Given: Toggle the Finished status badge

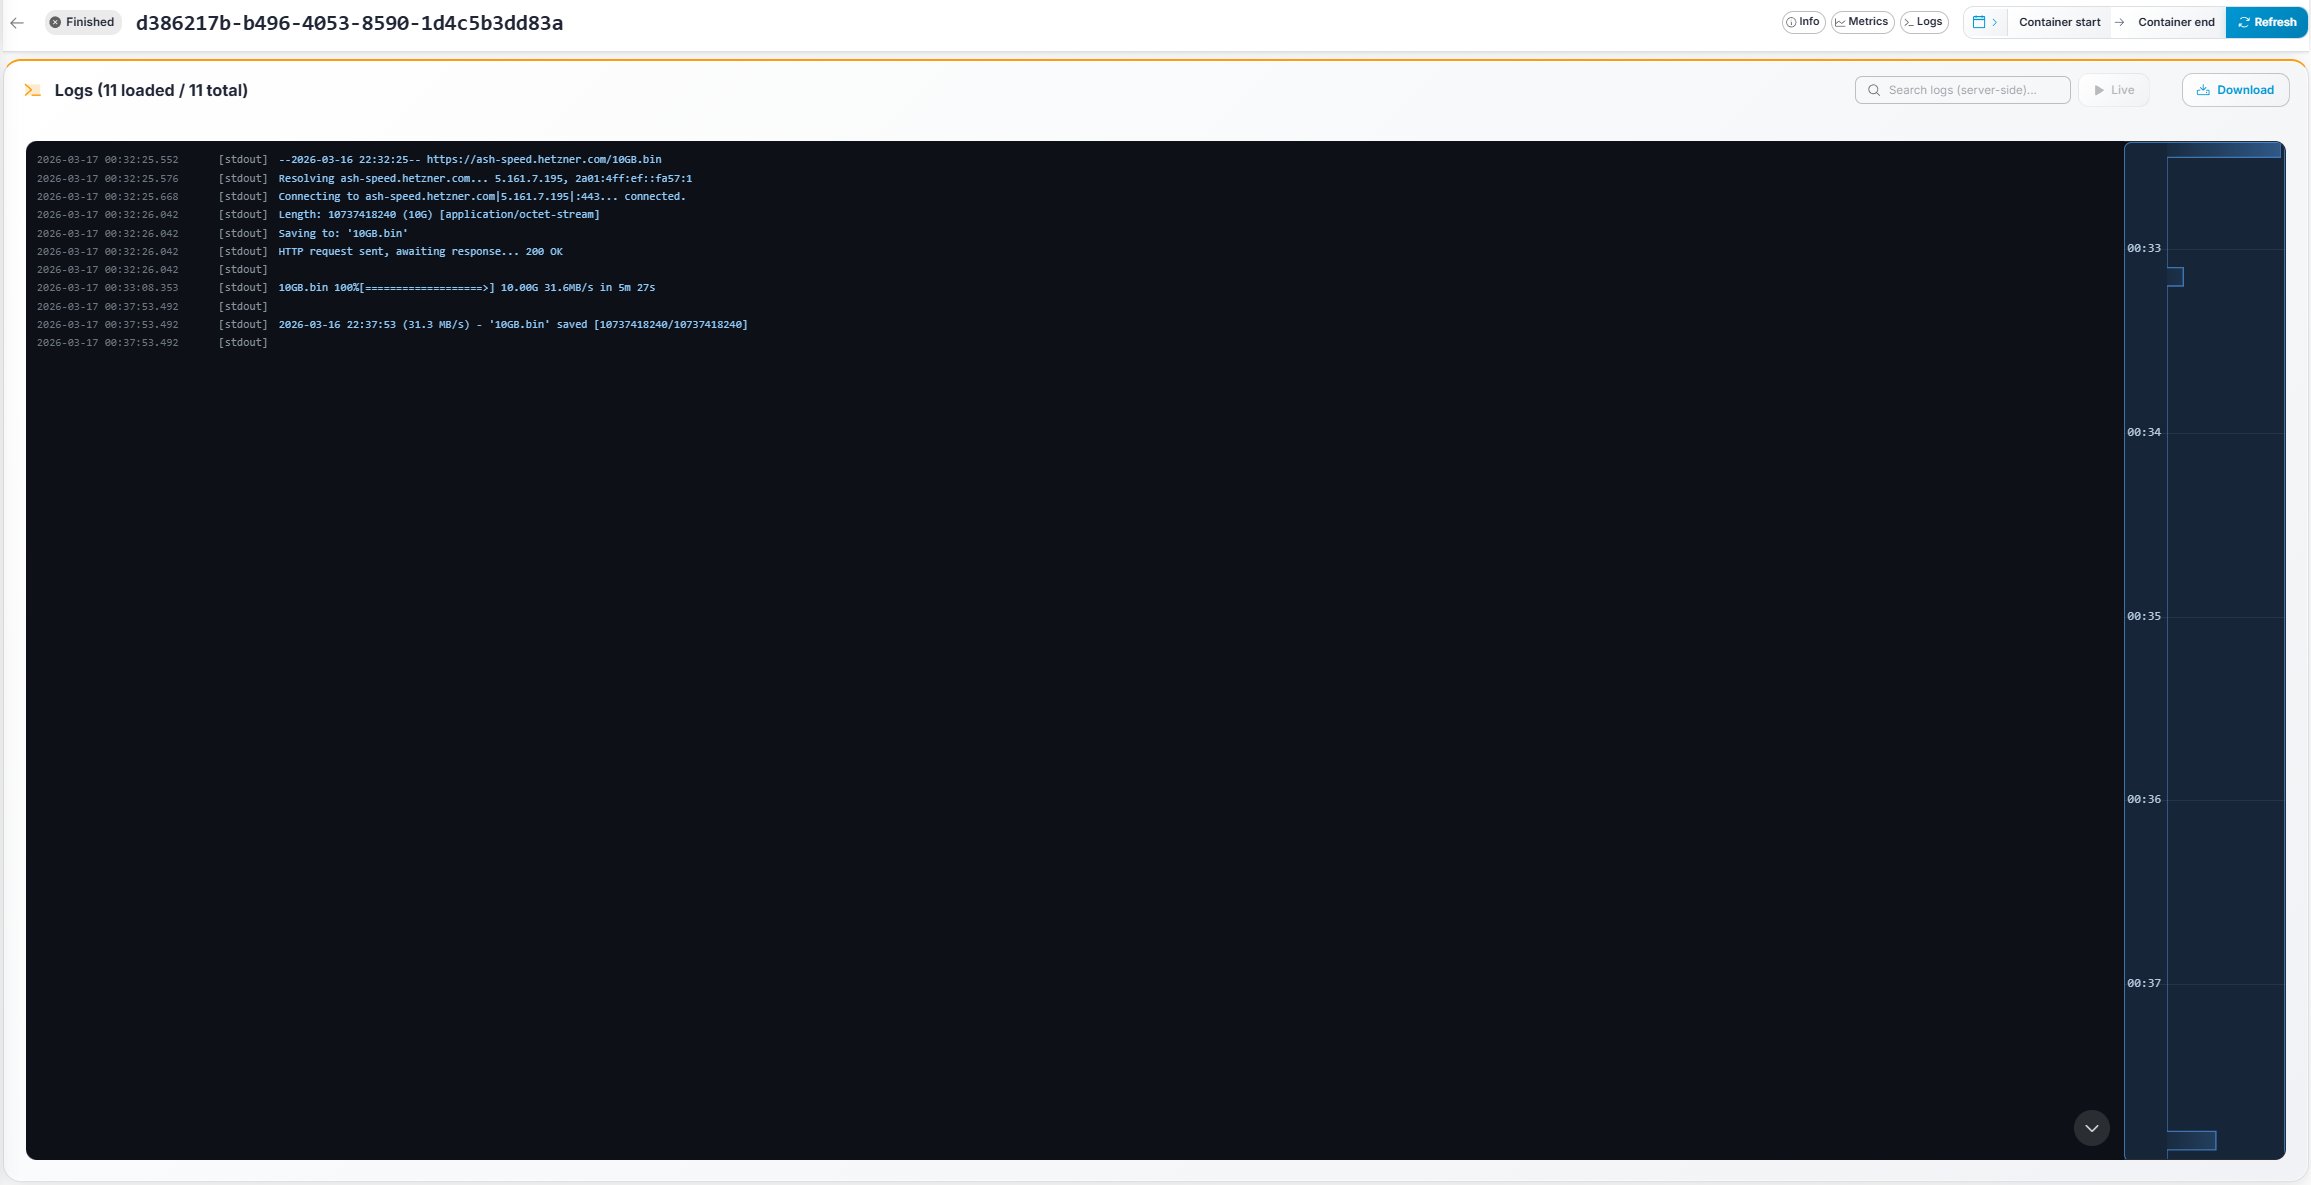Looking at the screenshot, I should click(x=82, y=21).
